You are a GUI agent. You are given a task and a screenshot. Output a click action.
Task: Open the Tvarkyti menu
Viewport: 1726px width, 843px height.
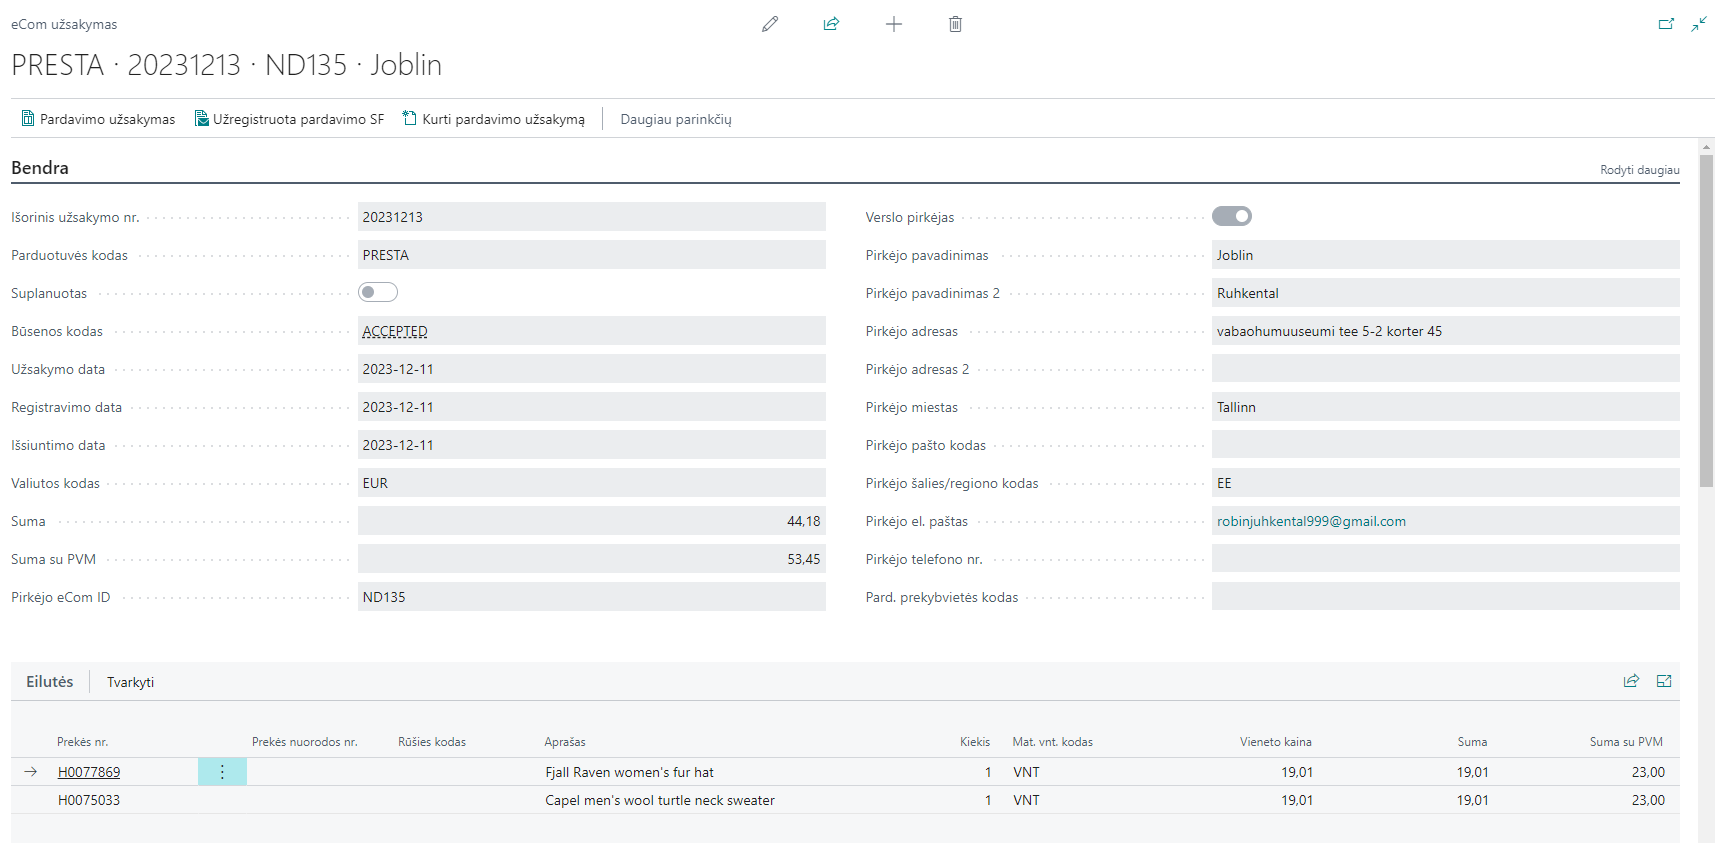click(130, 682)
